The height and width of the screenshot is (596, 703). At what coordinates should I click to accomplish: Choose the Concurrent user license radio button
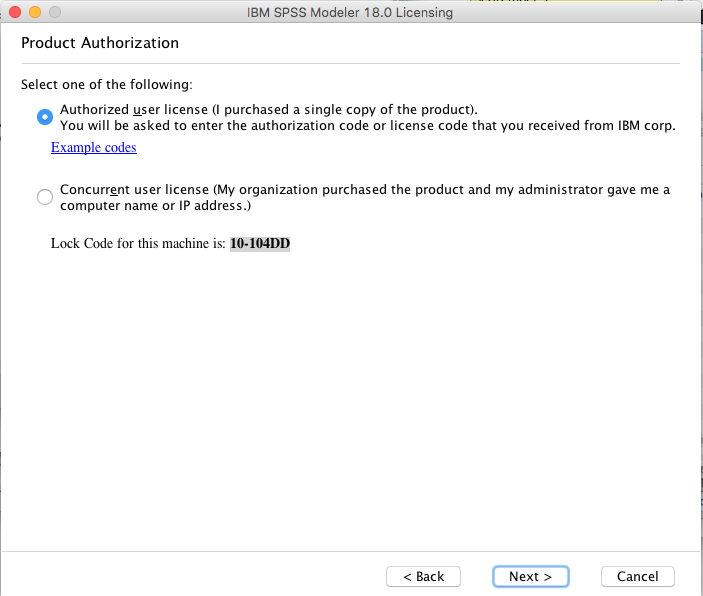click(x=44, y=197)
